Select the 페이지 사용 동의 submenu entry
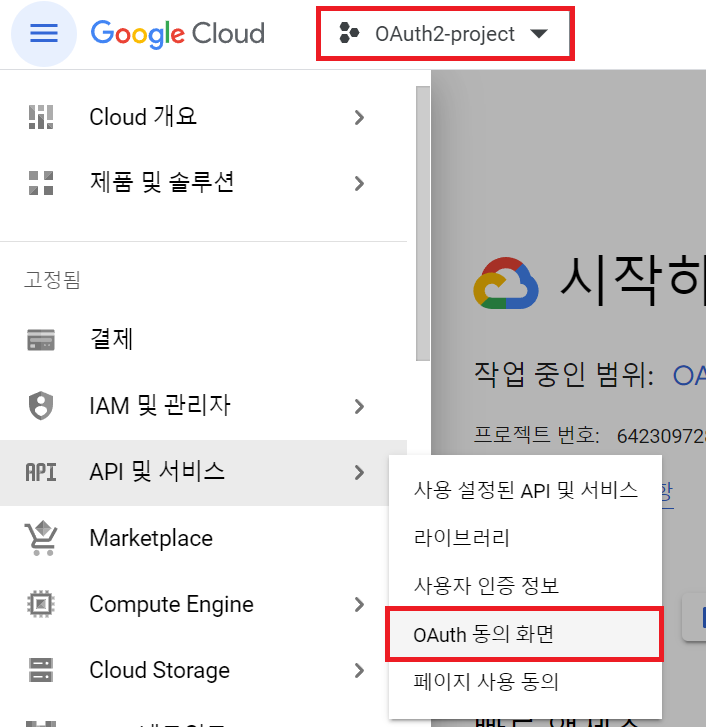Screen dimensions: 706x727 pyautogui.click(x=525, y=682)
